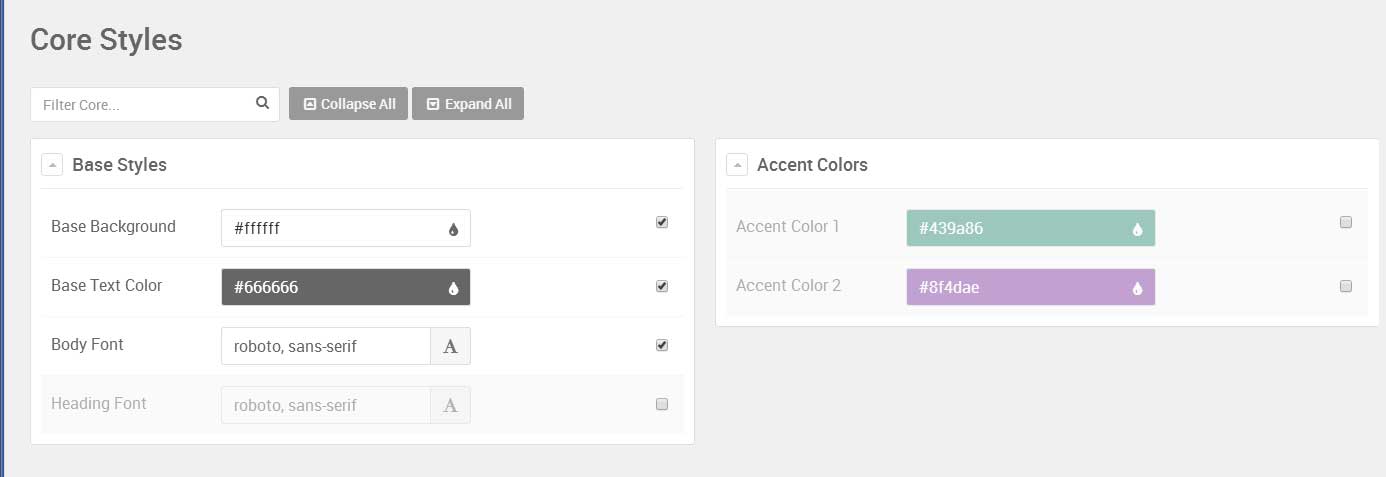Open font picker icon for Body Font
1386x477 pixels.
click(450, 346)
